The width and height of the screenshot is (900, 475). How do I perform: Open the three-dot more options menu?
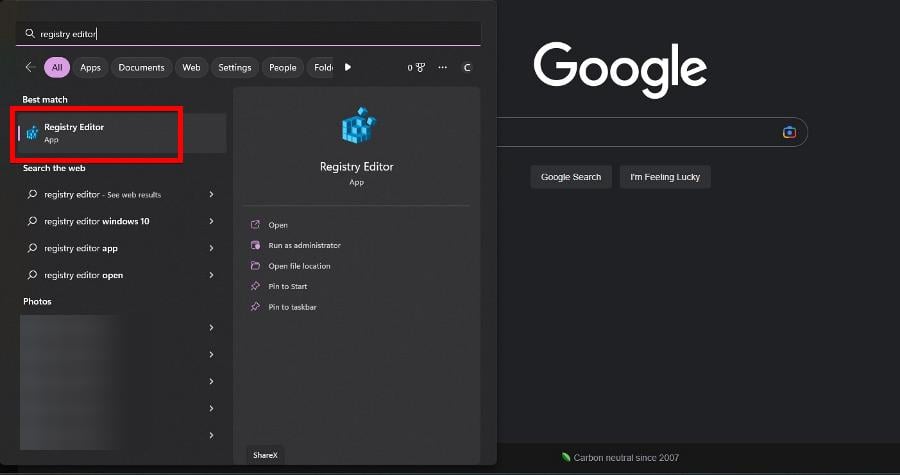pyautogui.click(x=443, y=68)
